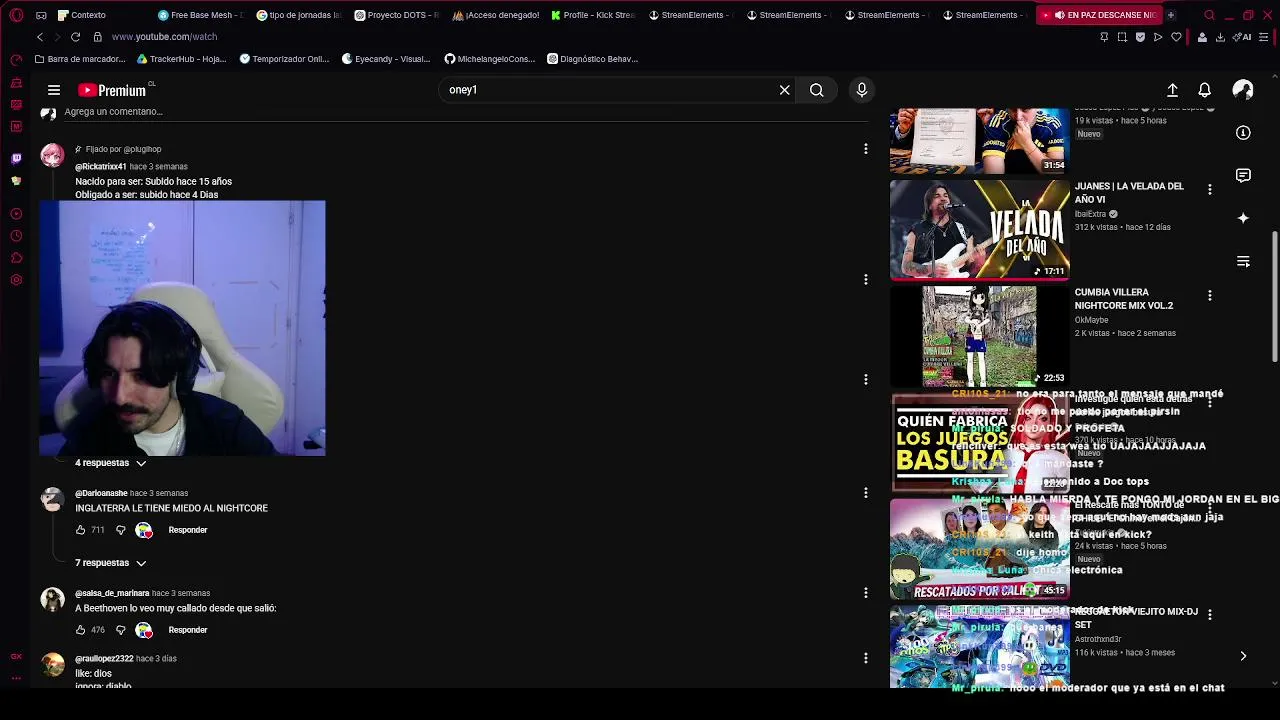Screen dimensions: 1280x720
Task: Take a snapshot with the Opera toolbar icon
Action: click(x=1122, y=37)
